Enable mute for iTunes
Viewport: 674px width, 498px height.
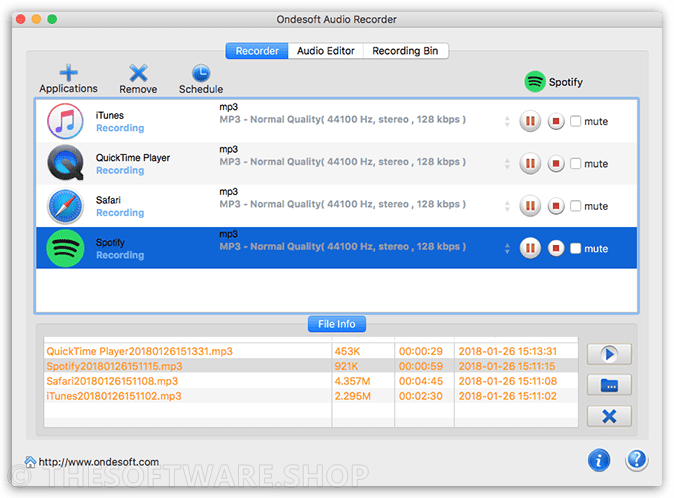pyautogui.click(x=575, y=121)
